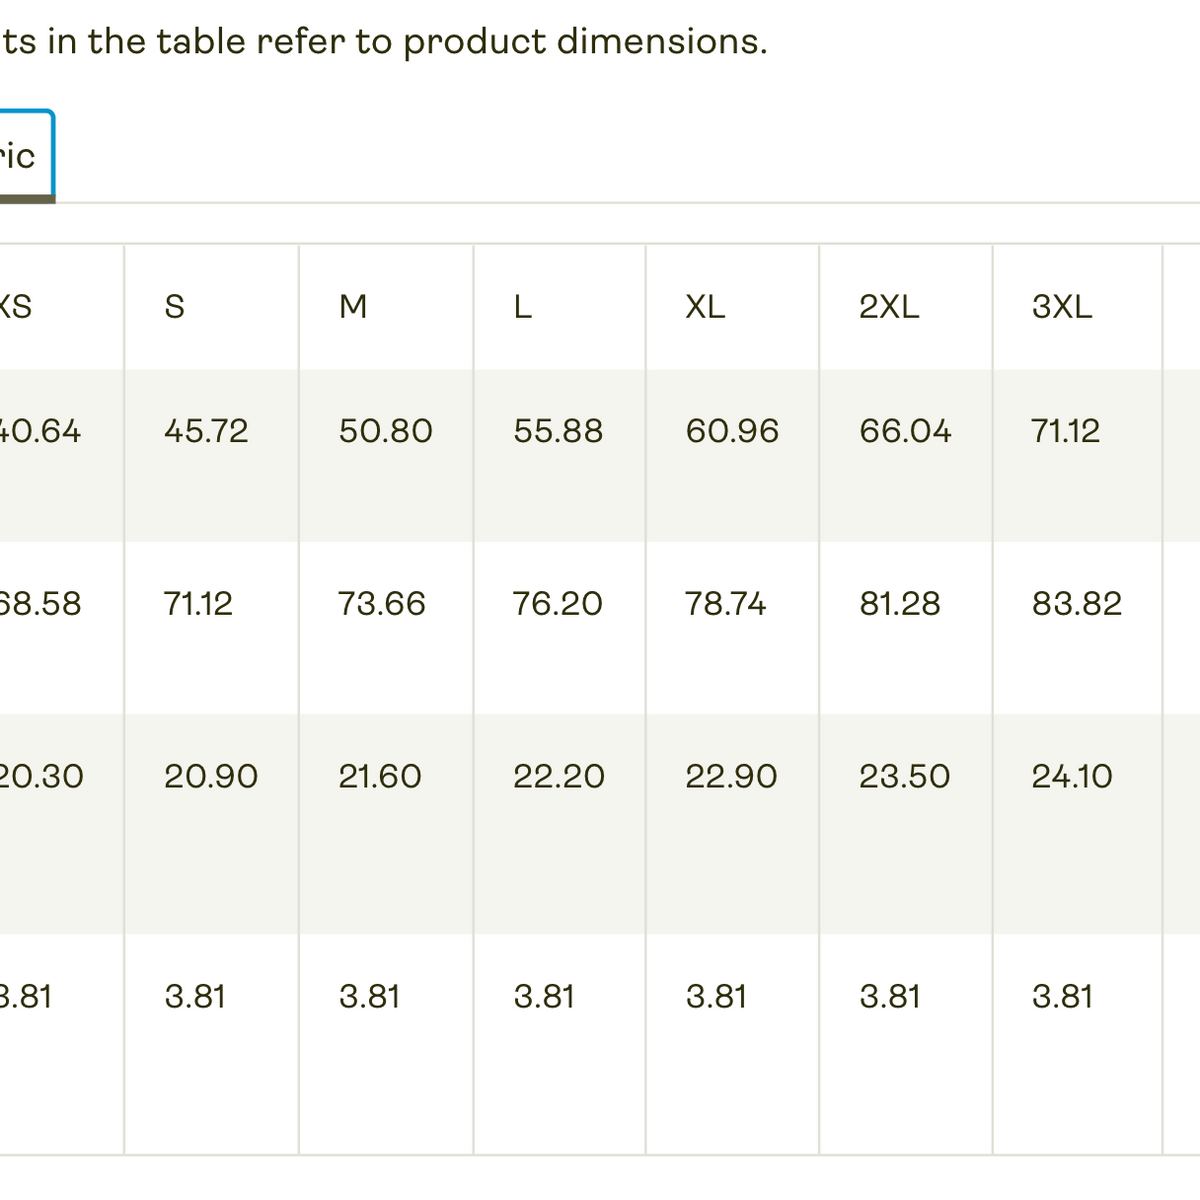
Task: Click the 24.10 cell under 3XL
Action: tap(1072, 777)
